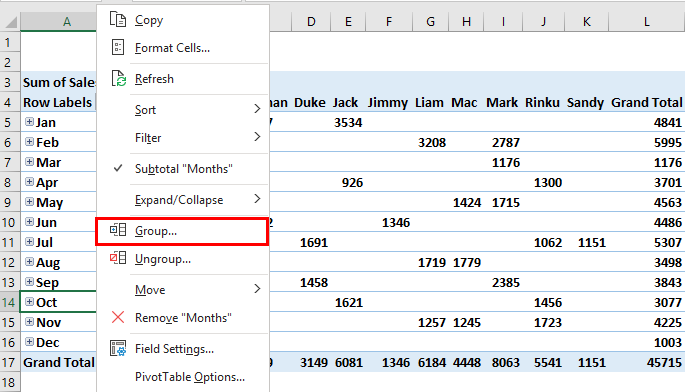Open the Expand/Collapse submenu
Screen dimensions: 685x392
183,200
